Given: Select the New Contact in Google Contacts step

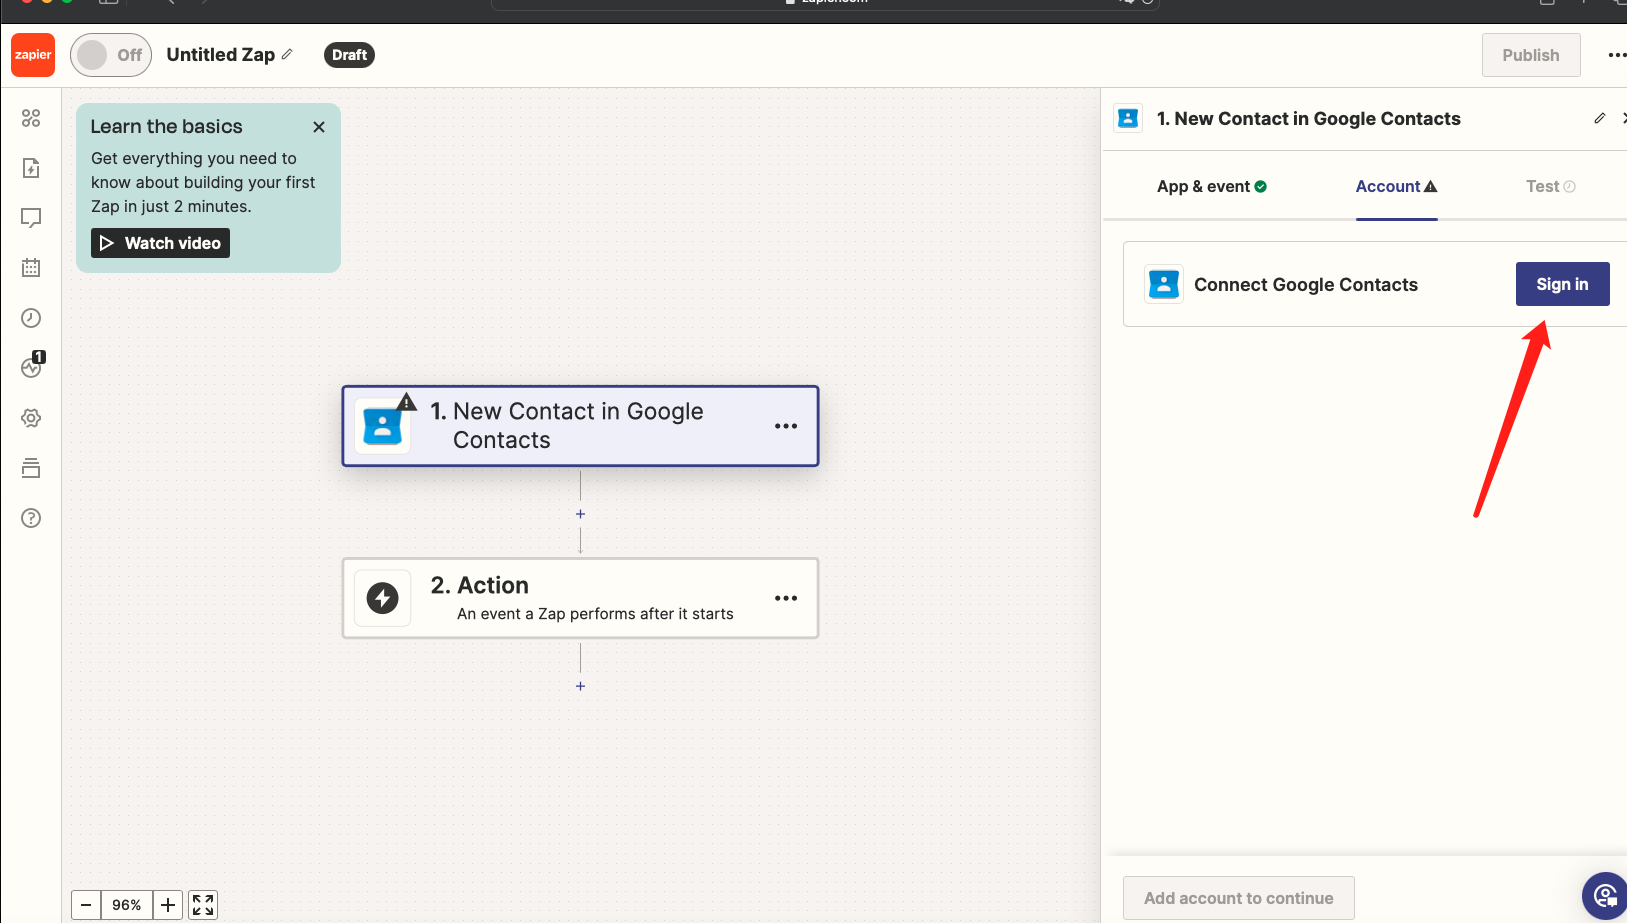Looking at the screenshot, I should (x=580, y=426).
